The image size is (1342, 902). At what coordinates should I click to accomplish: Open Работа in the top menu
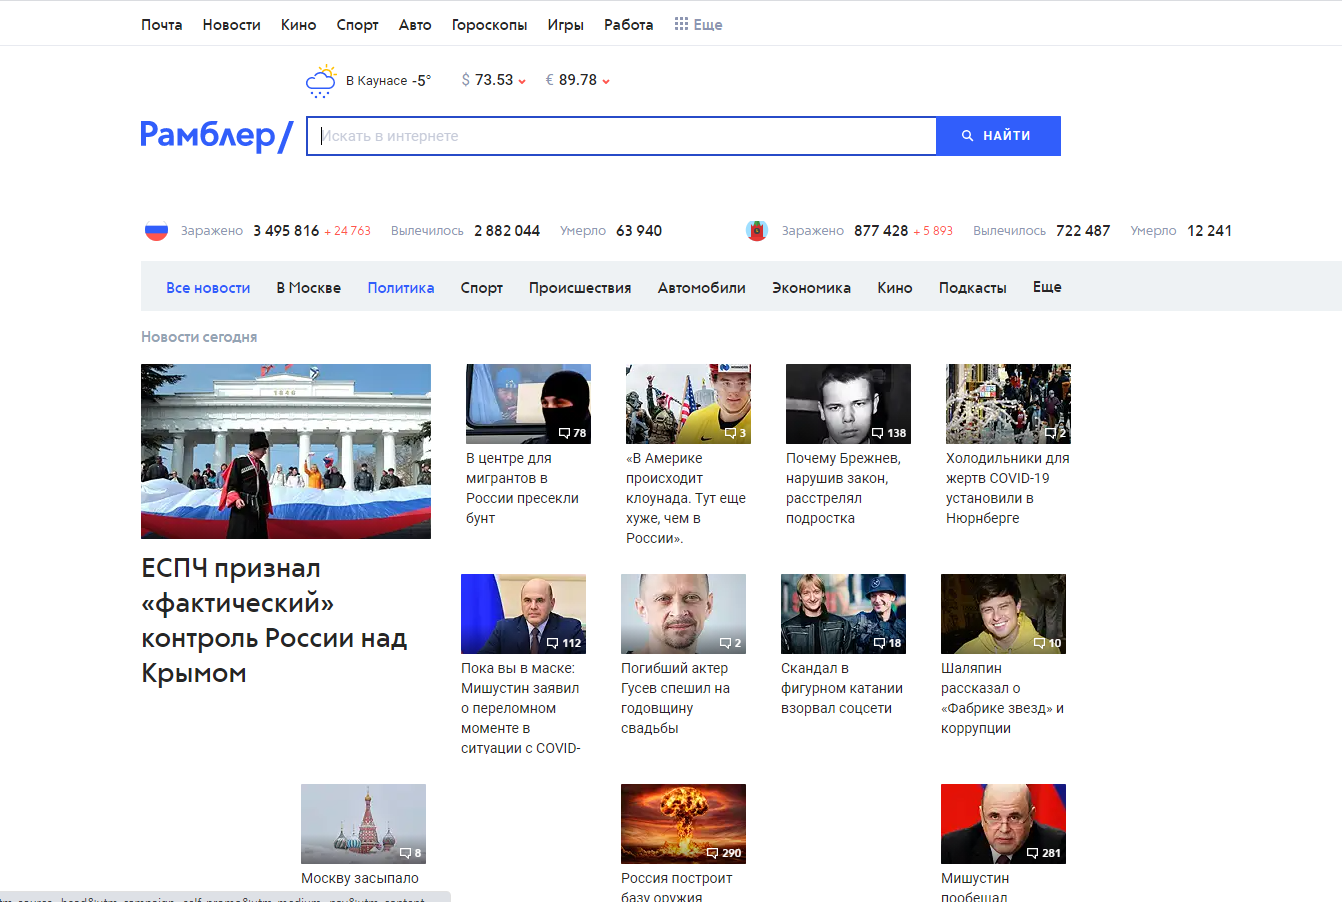[x=628, y=25]
